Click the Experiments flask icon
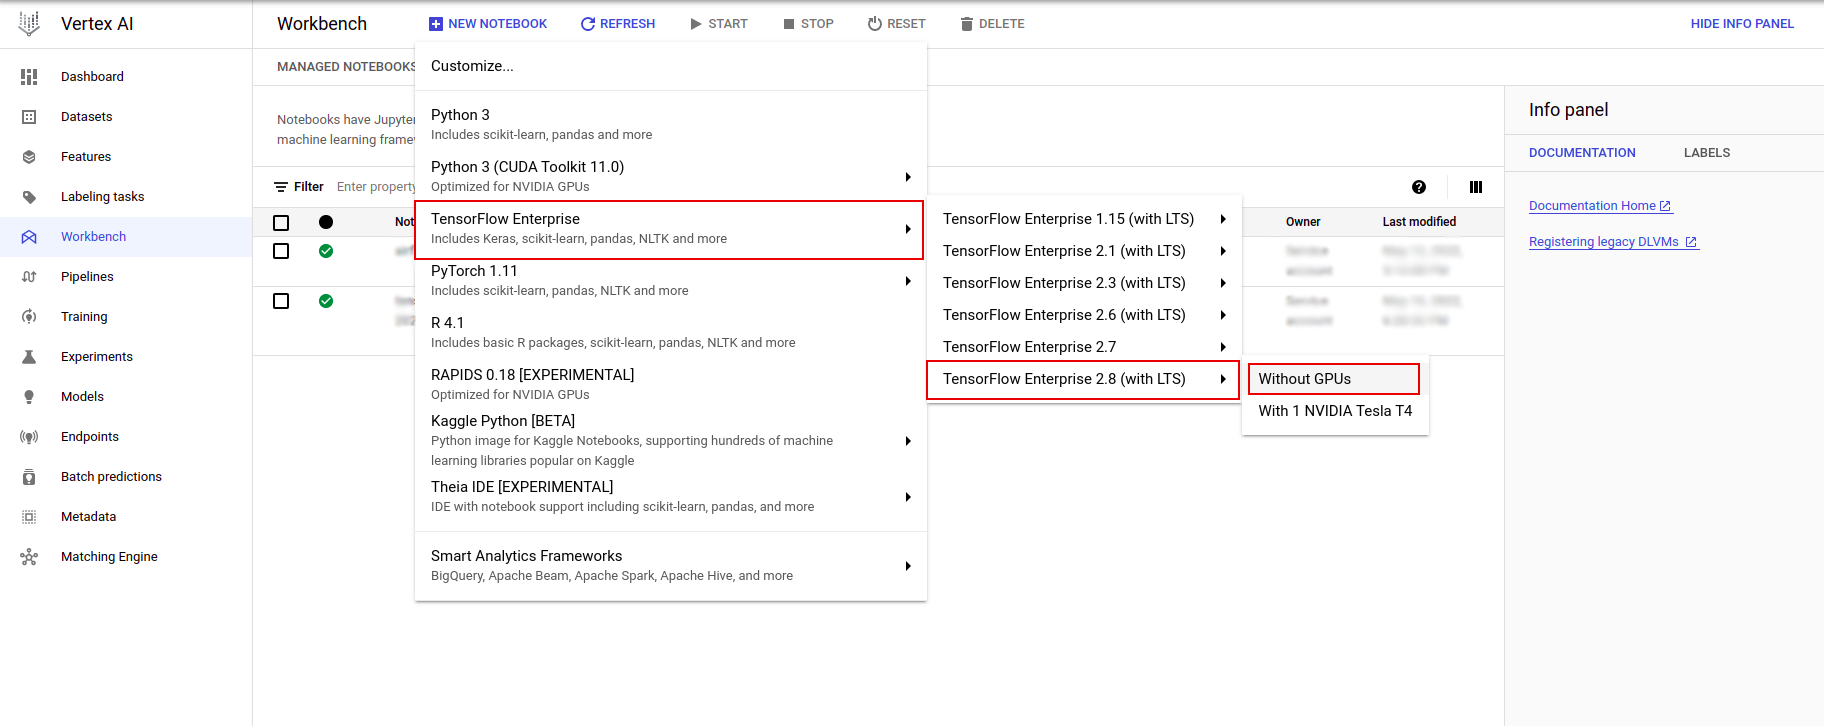 [29, 357]
